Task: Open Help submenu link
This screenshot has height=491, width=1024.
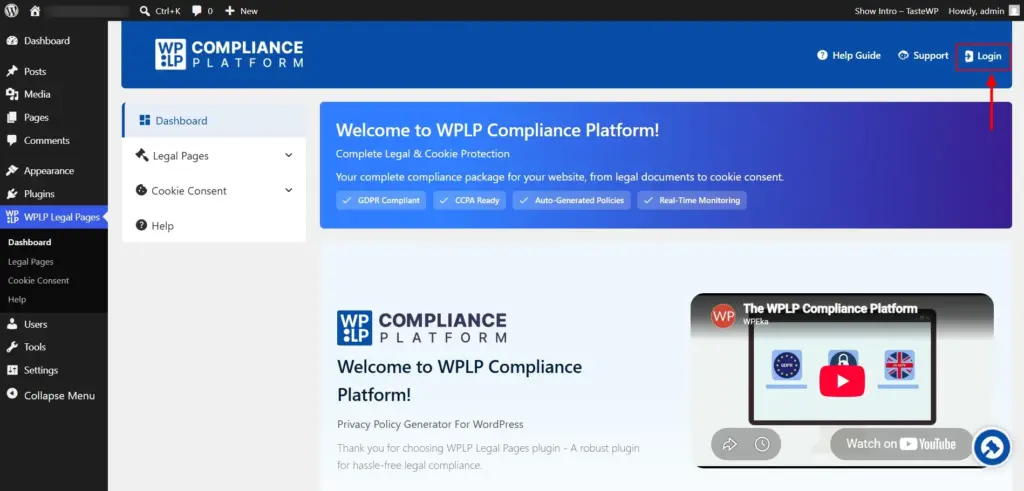Action: coord(17,299)
